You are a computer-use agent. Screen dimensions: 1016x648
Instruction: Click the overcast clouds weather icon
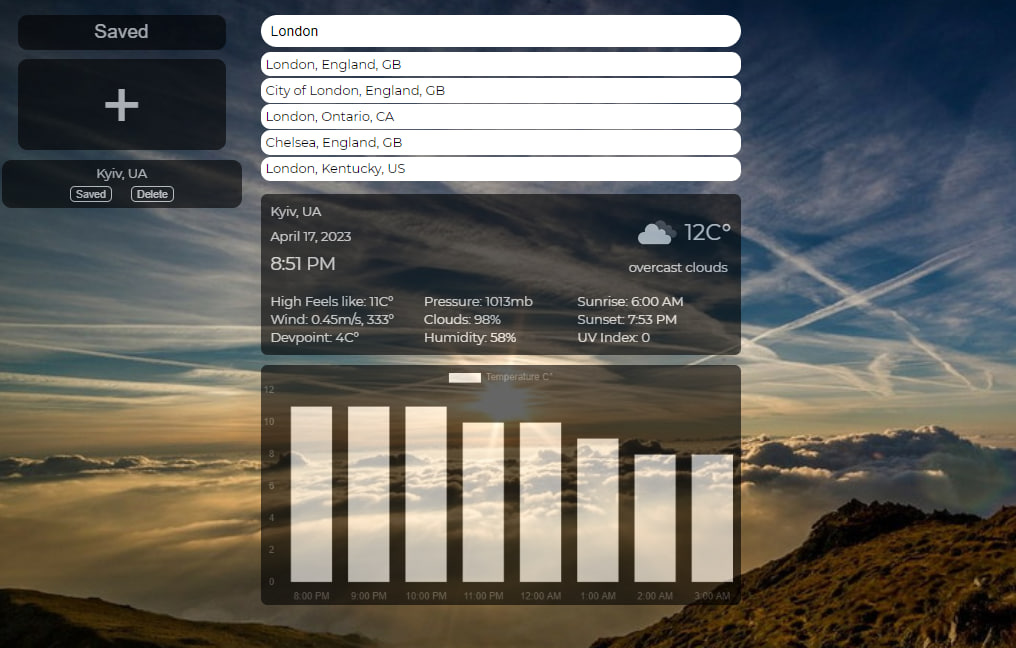coord(656,233)
